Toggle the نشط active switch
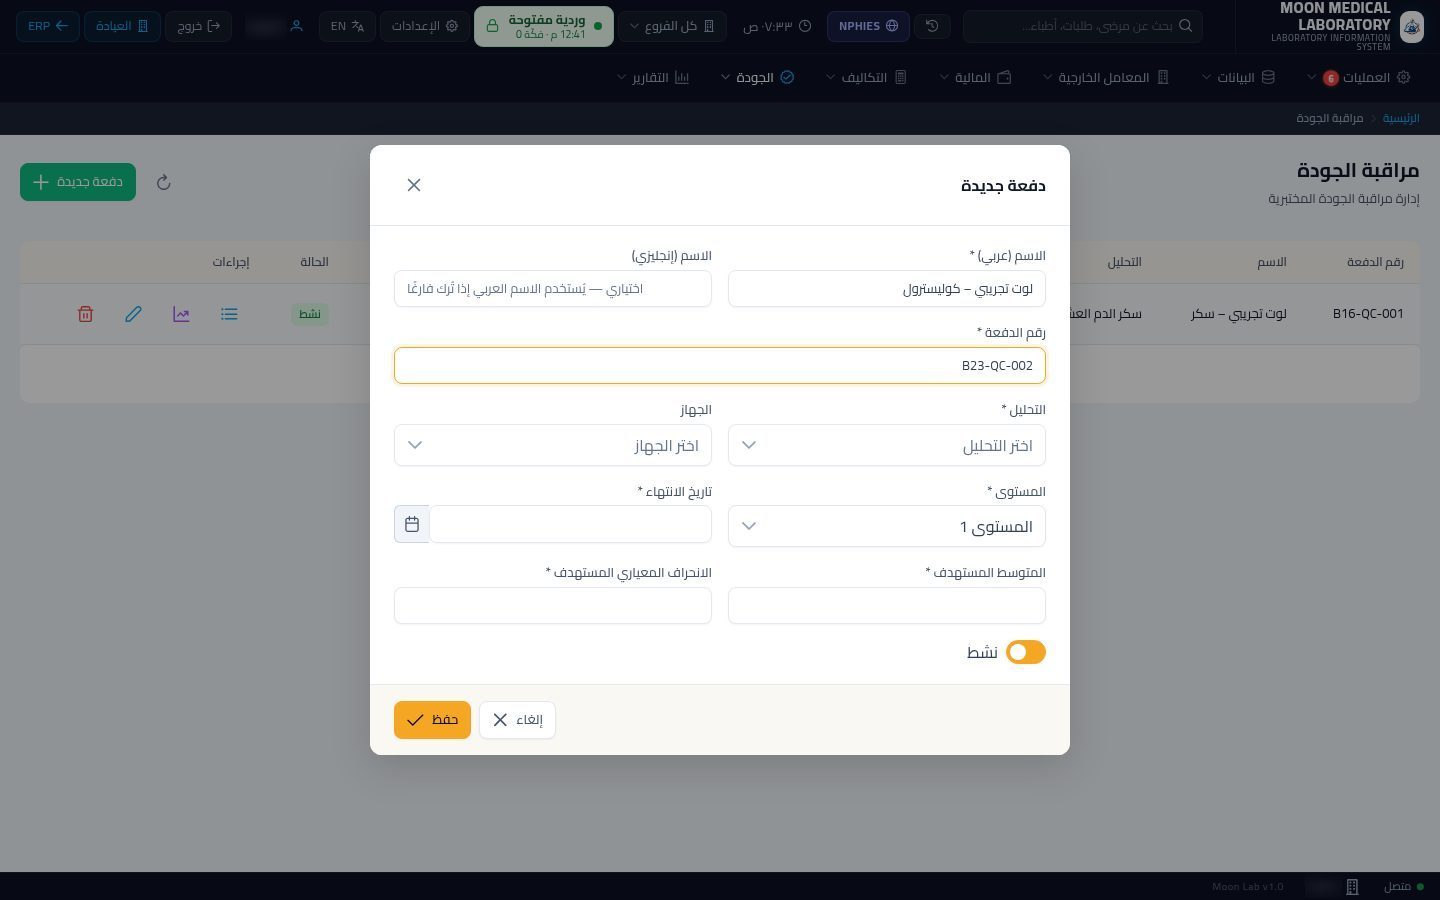Viewport: 1440px width, 900px height. pyautogui.click(x=1025, y=652)
